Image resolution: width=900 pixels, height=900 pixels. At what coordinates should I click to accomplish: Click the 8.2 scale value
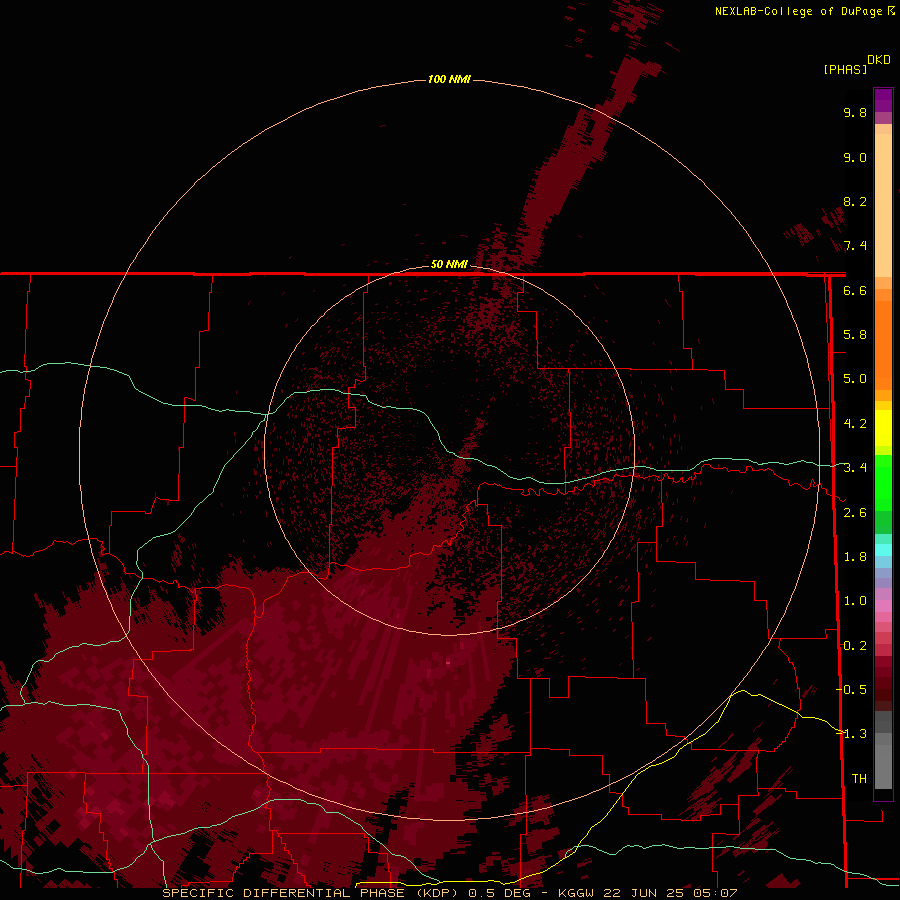tap(855, 201)
